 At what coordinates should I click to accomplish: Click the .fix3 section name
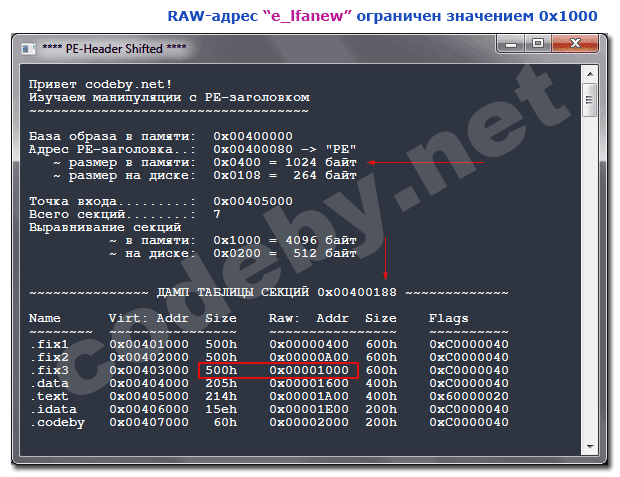tap(49, 371)
